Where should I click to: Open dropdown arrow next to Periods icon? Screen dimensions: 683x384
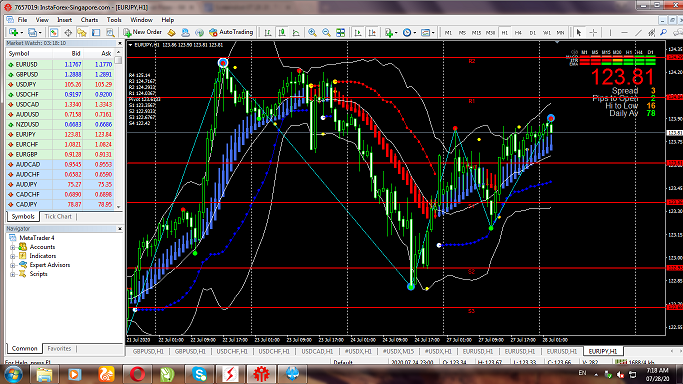414,33
